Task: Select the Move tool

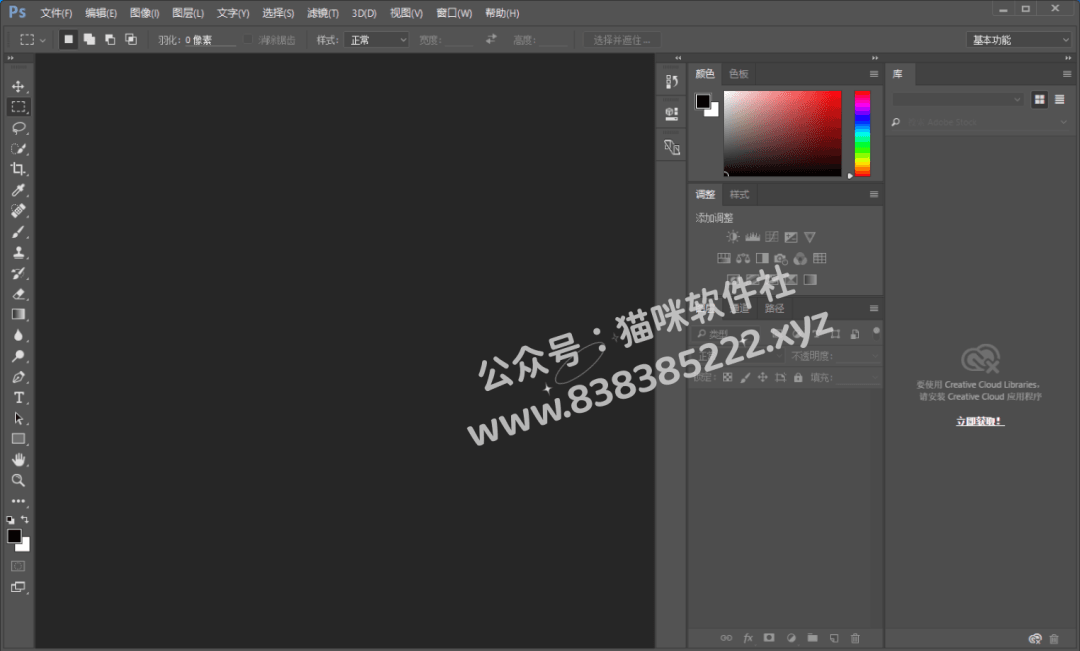Action: click(x=18, y=86)
